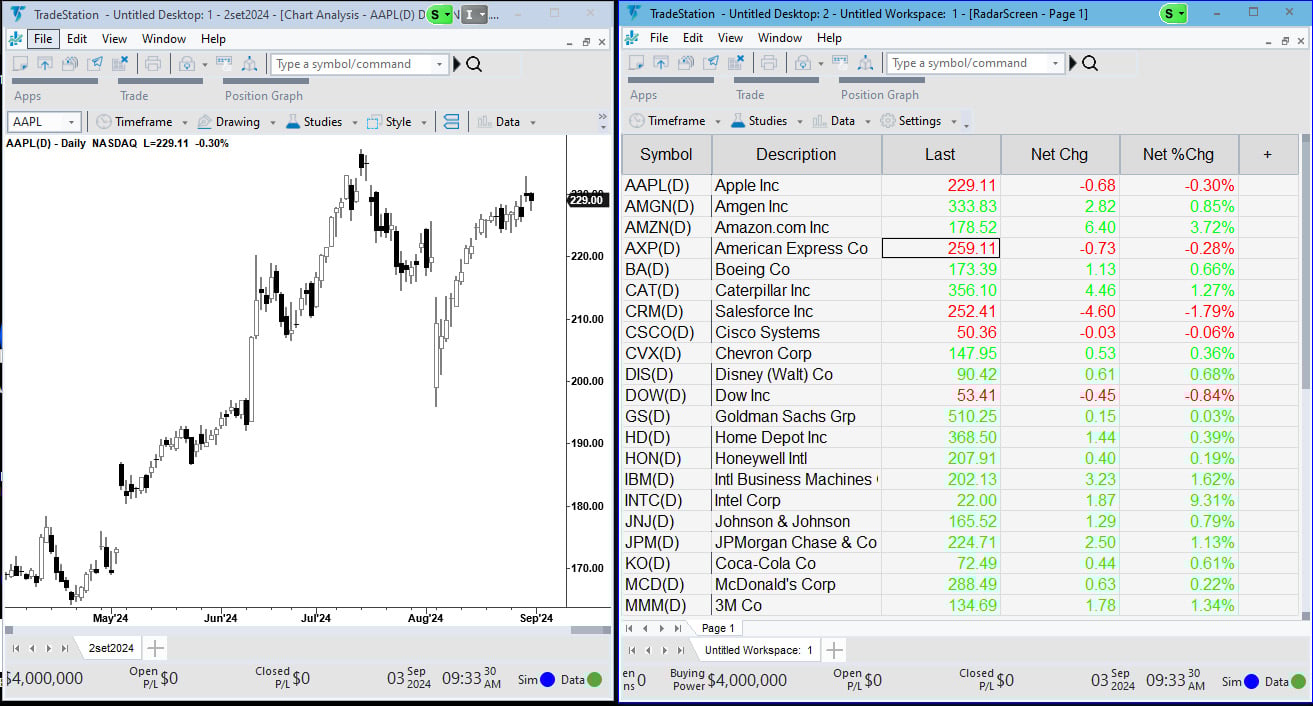Open the Window menu in the RadarScreen window
1313x706 pixels.
pyautogui.click(x=780, y=38)
